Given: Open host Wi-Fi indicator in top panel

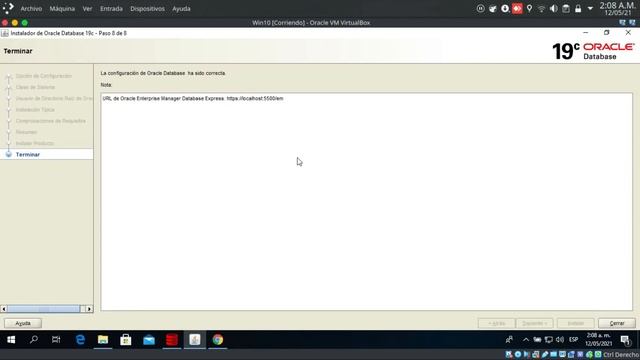Looking at the screenshot, I should tap(541, 9).
